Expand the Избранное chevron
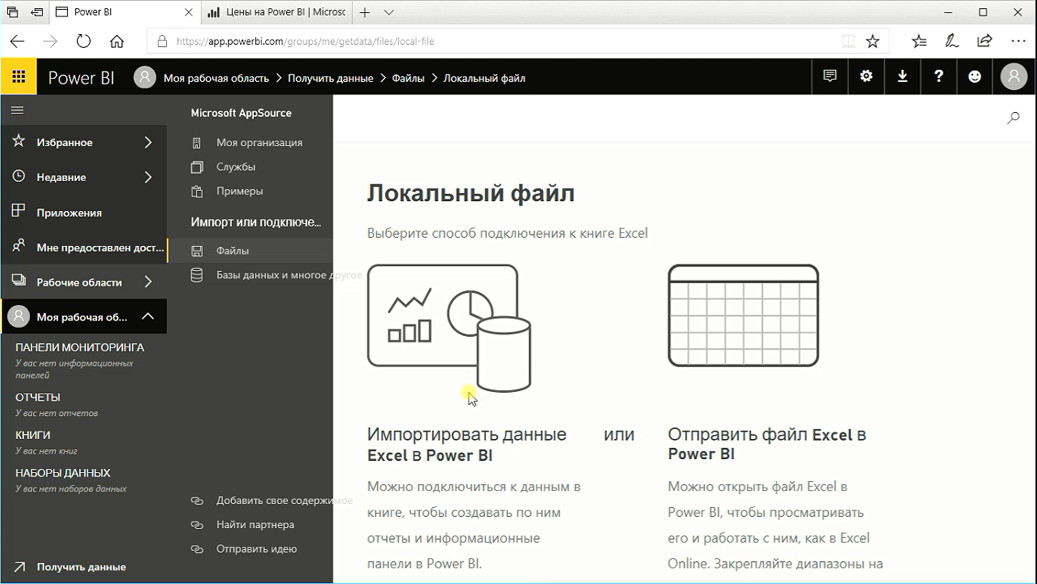This screenshot has height=584, width=1037. point(148,142)
